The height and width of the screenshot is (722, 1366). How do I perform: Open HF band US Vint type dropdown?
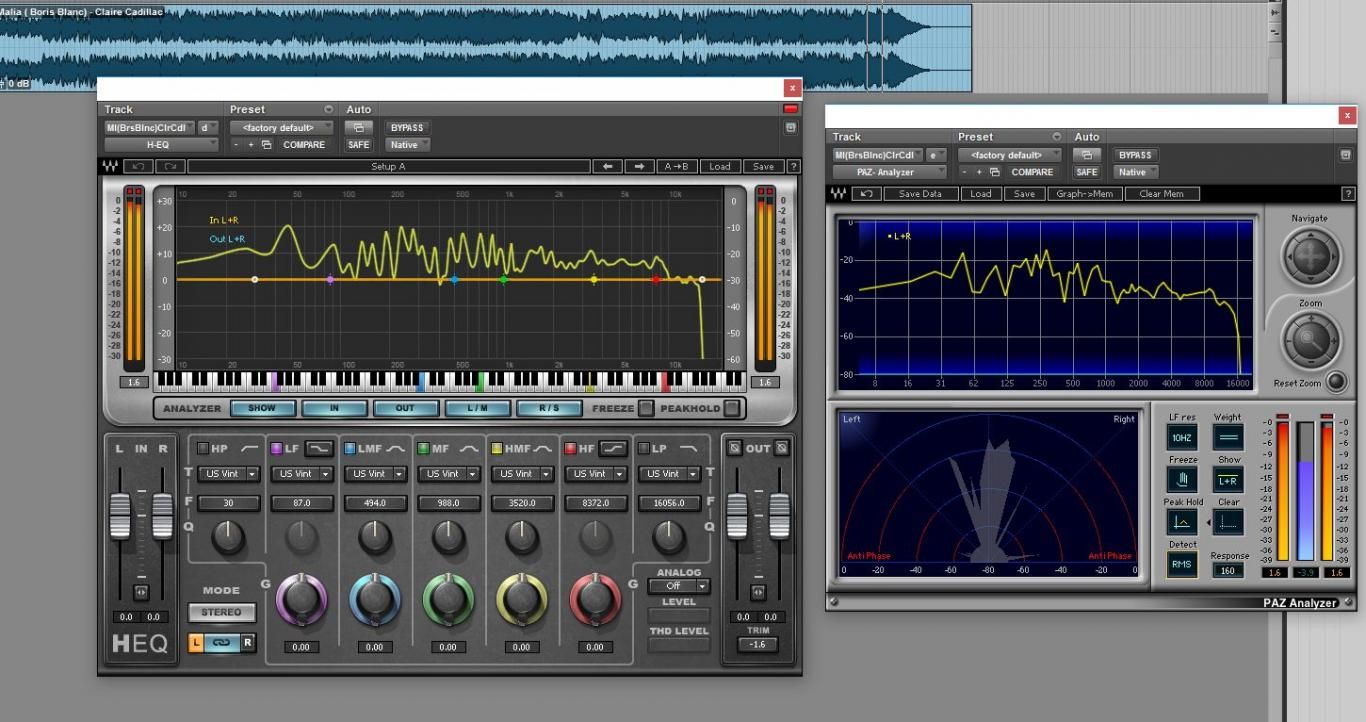click(595, 474)
